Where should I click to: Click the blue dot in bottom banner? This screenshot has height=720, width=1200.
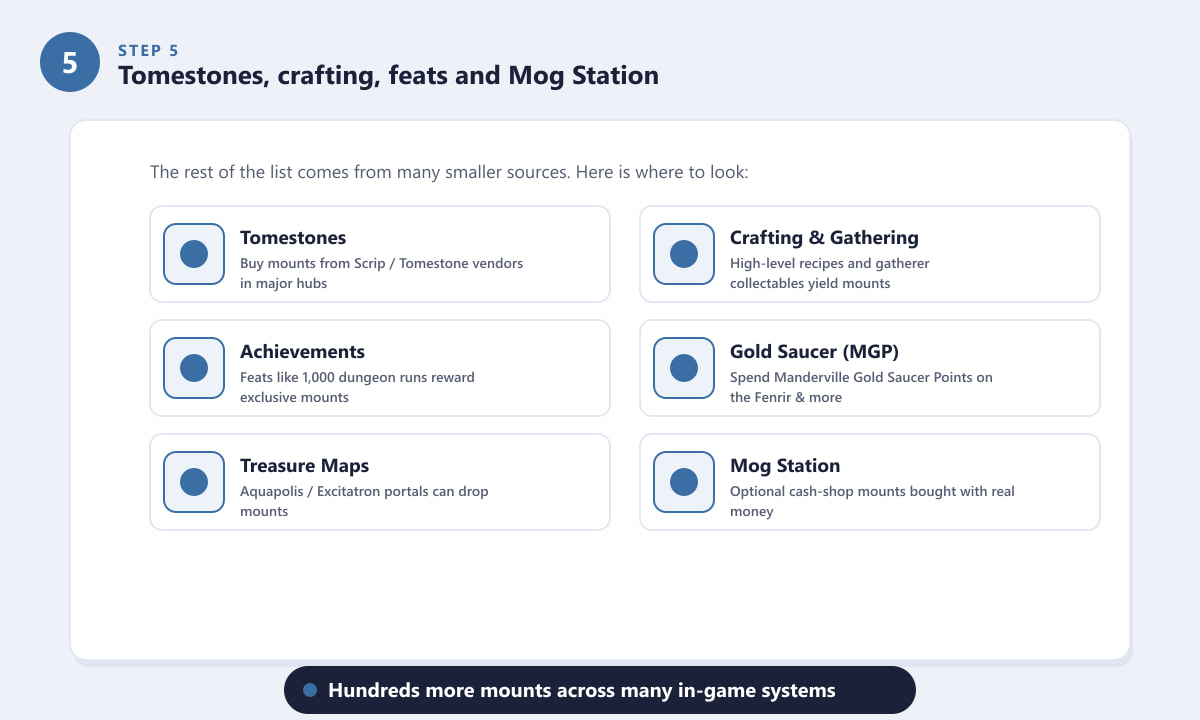[310, 690]
